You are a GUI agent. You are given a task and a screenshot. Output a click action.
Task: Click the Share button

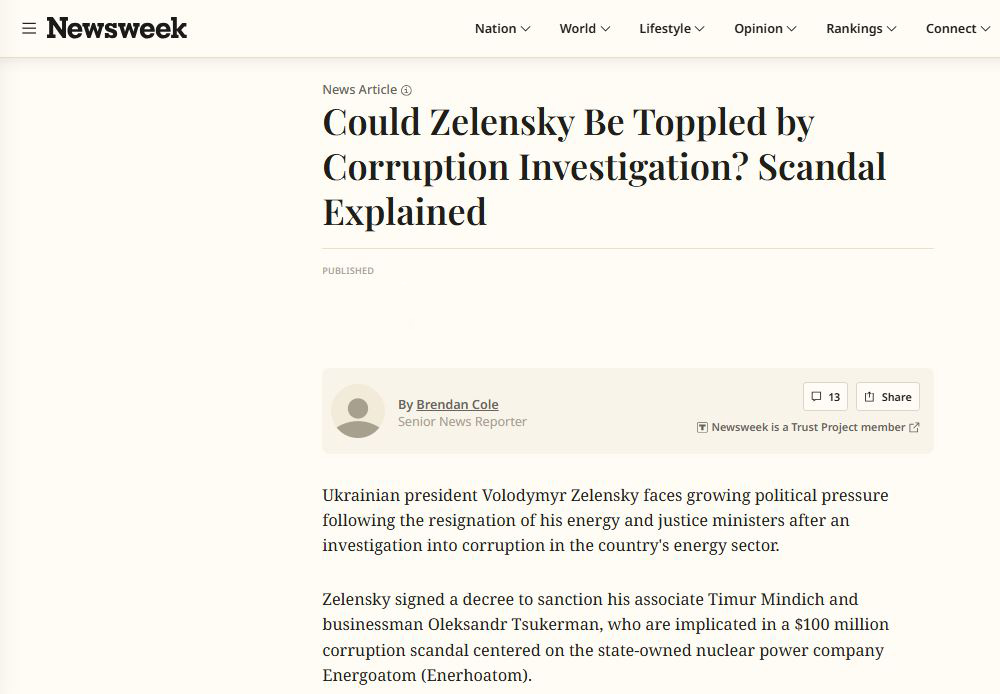pyautogui.click(x=887, y=397)
